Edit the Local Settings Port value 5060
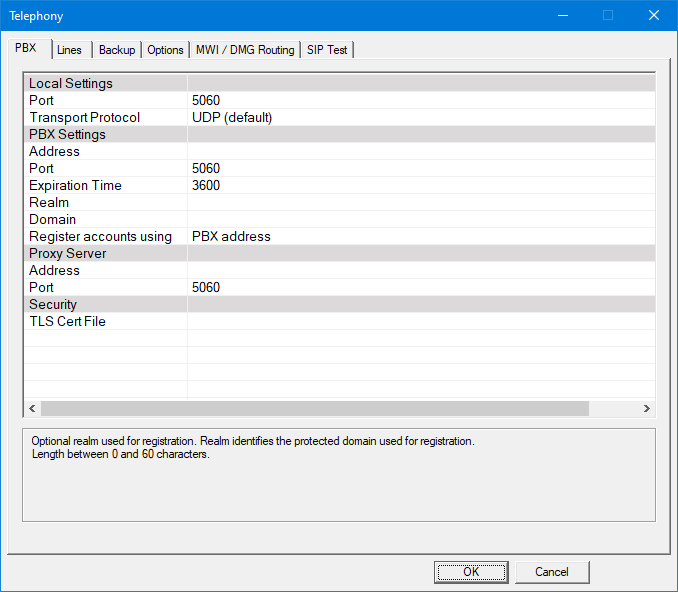Image resolution: width=678 pixels, height=592 pixels. [x=420, y=101]
